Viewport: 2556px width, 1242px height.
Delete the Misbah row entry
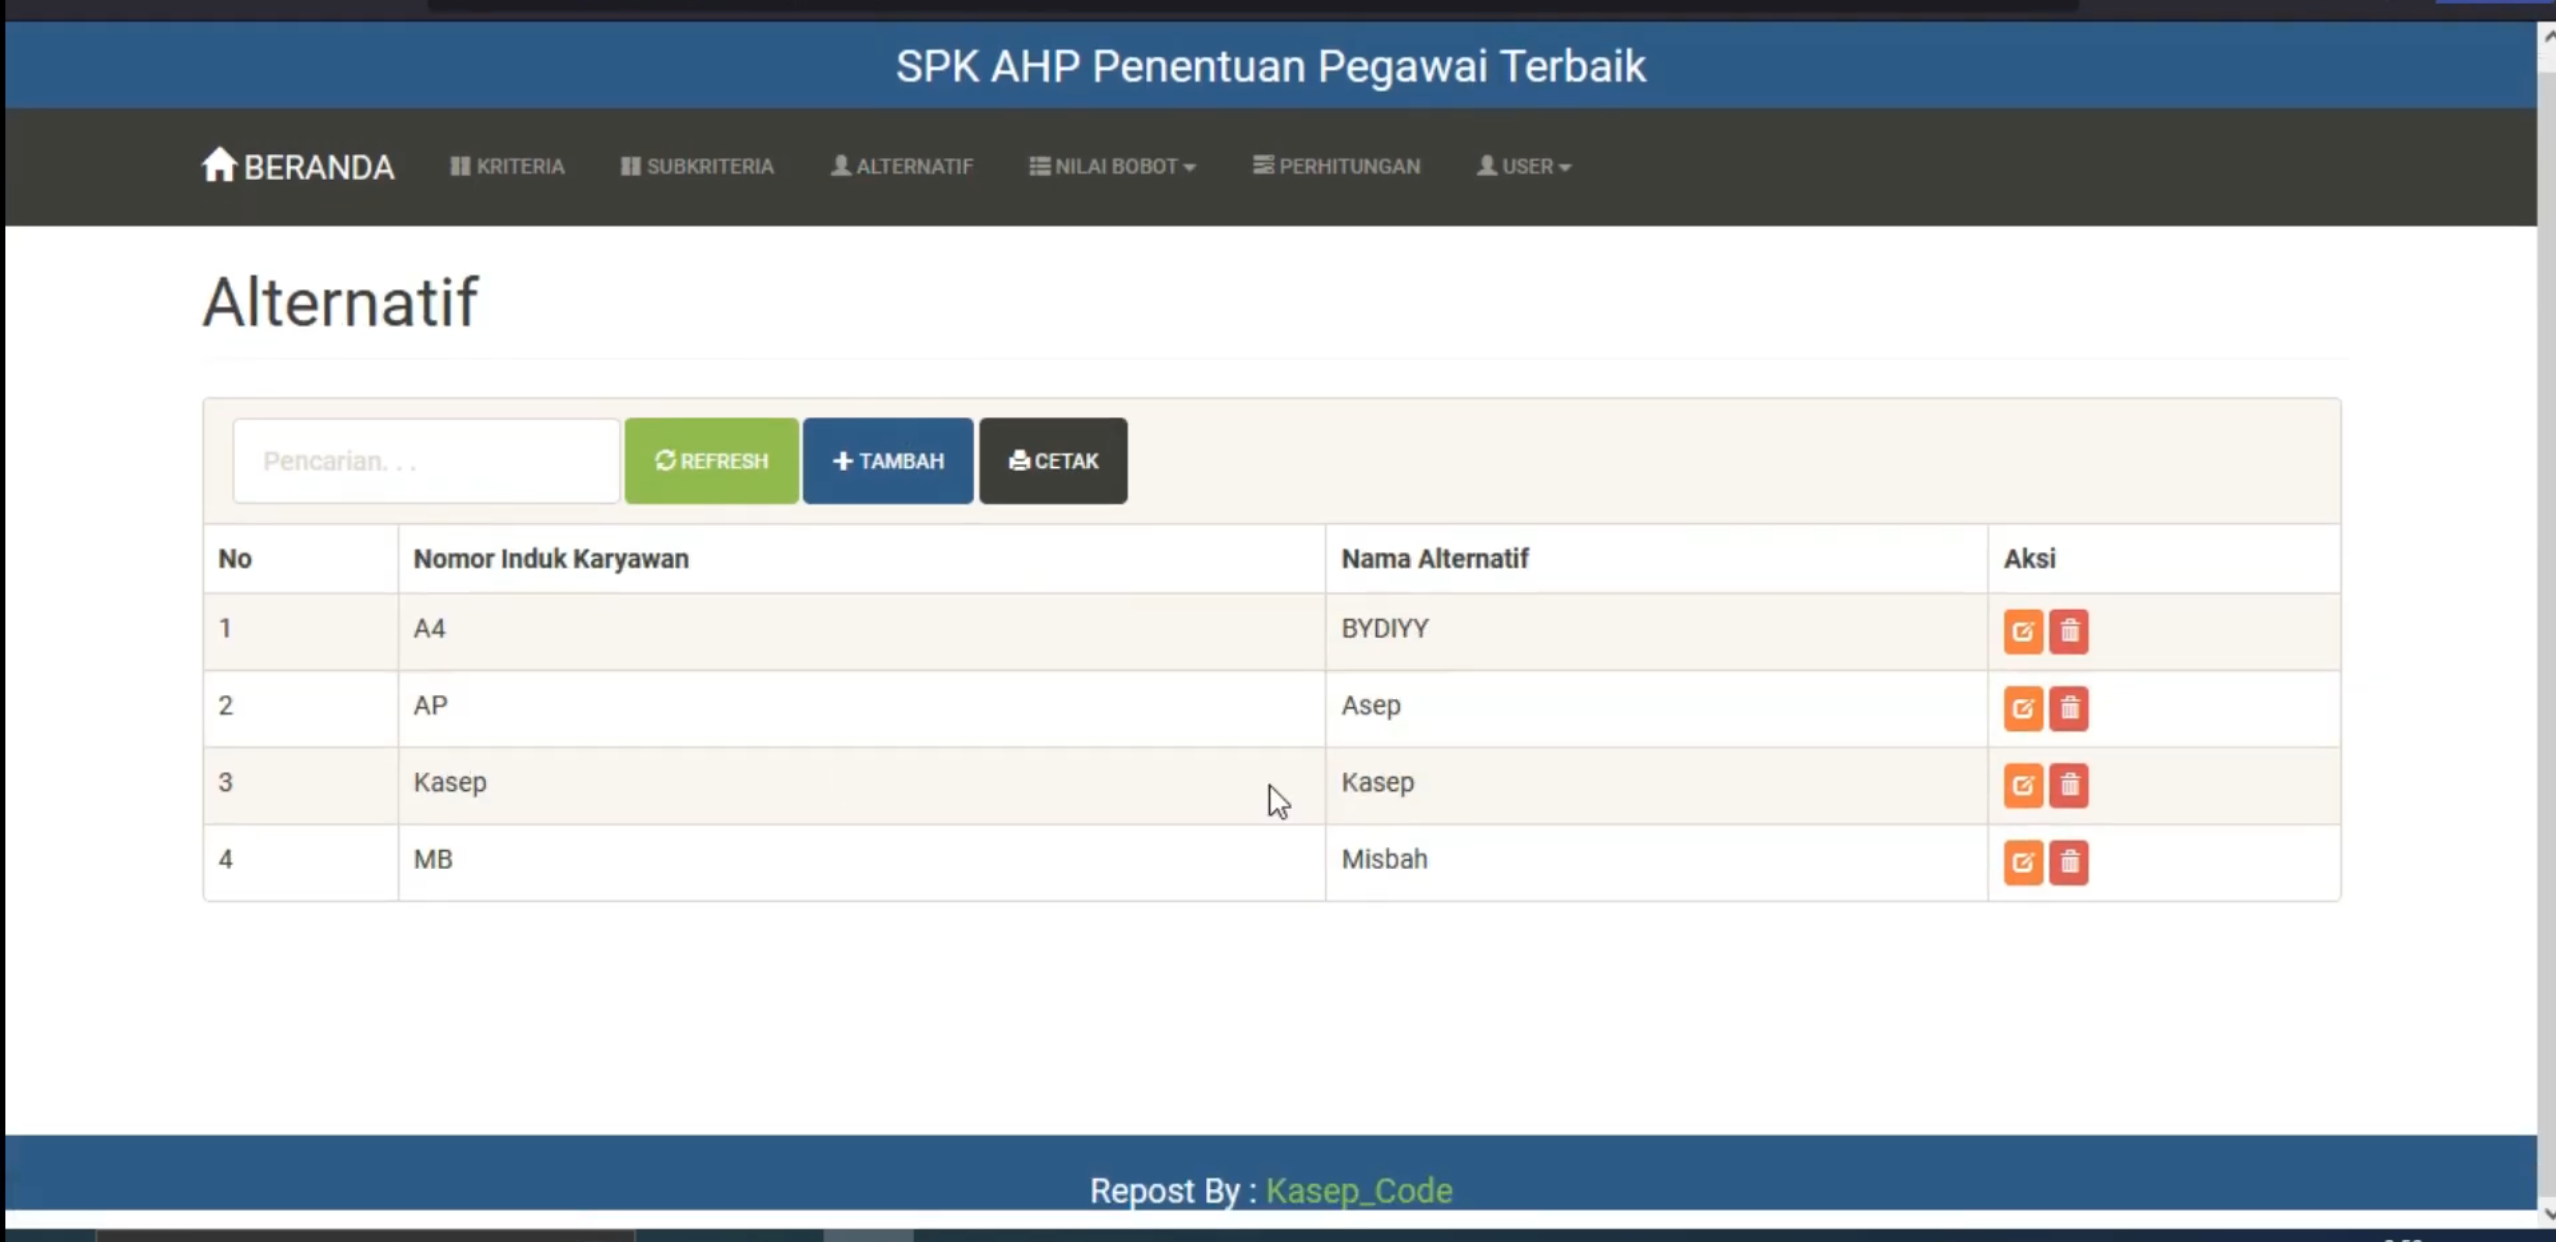click(2069, 863)
